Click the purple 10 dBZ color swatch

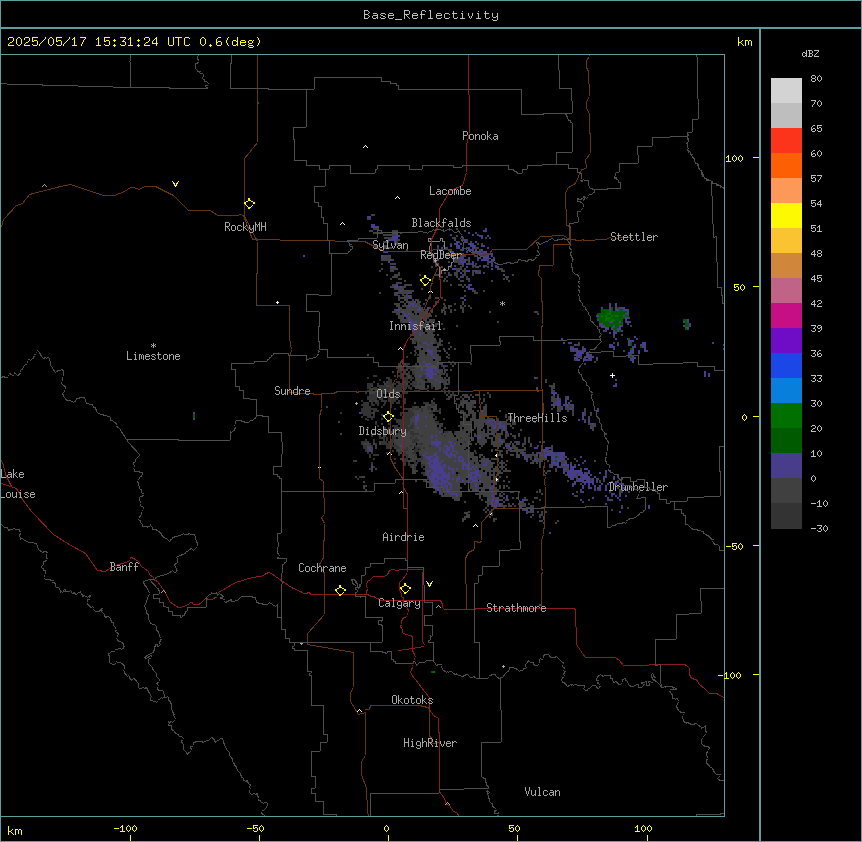[x=786, y=466]
